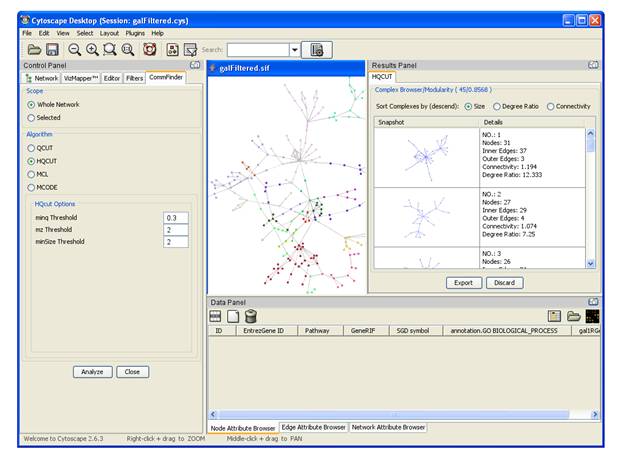Open a session file via toolbar folder icon
624x458 pixels.
coord(34,50)
